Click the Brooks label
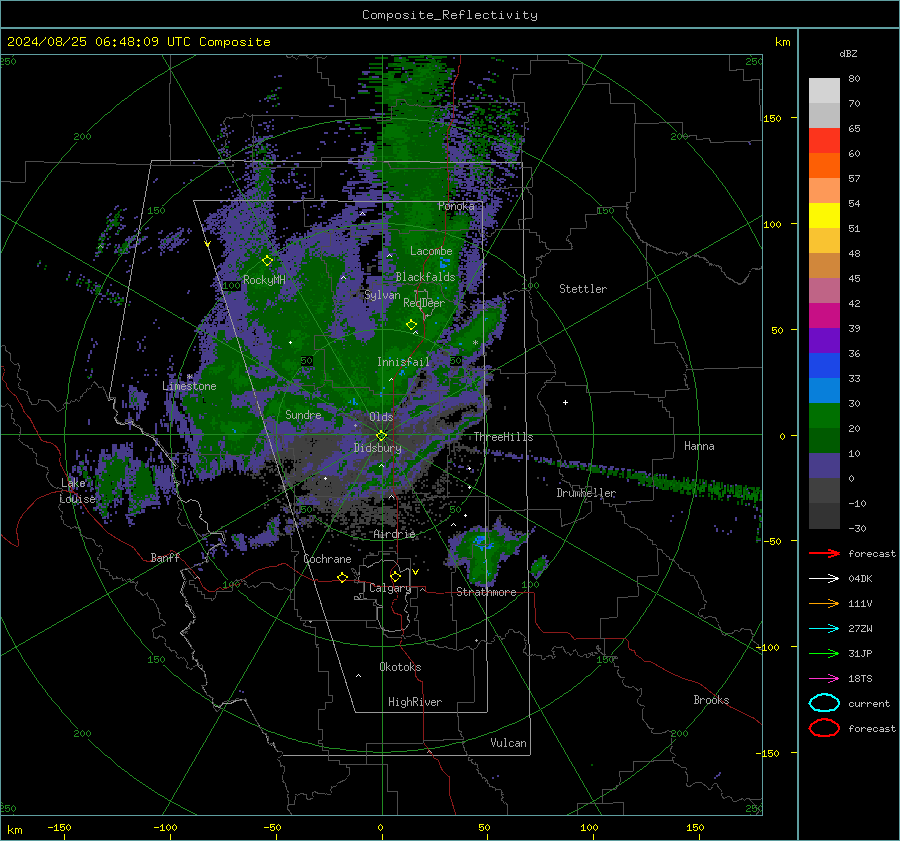 [711, 700]
